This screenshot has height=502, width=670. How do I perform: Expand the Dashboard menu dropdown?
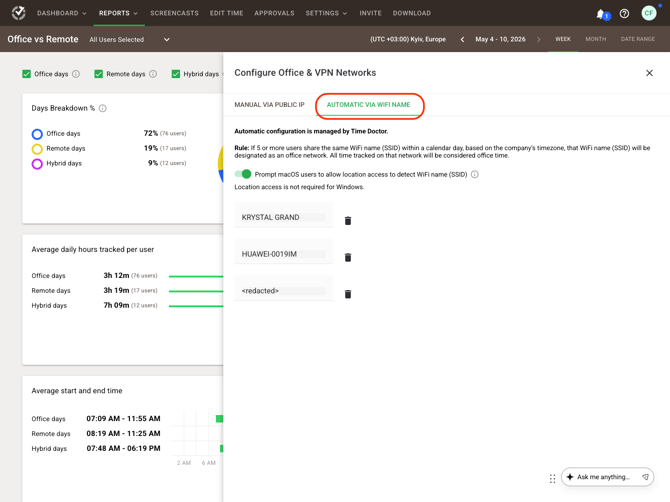coord(62,13)
